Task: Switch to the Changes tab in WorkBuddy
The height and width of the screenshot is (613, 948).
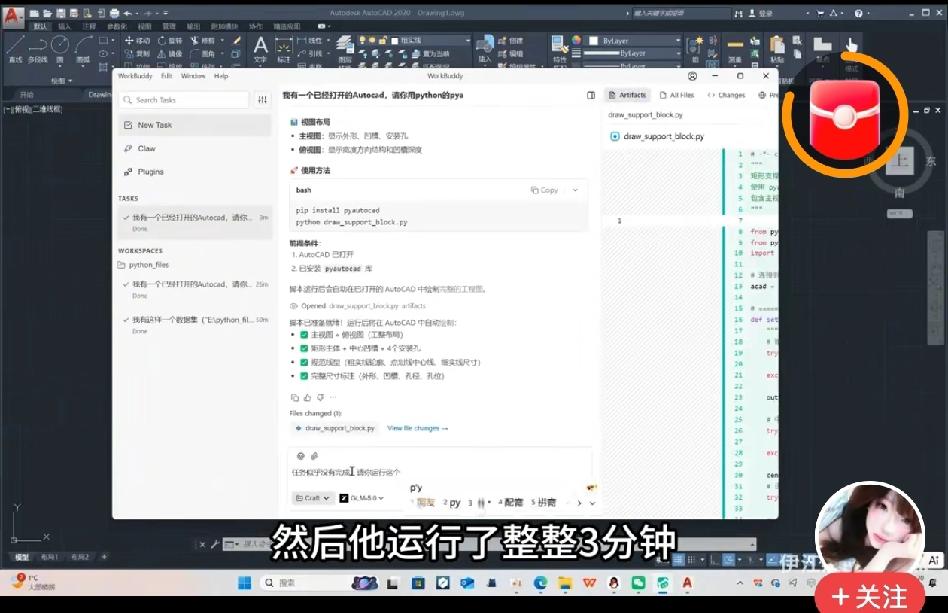Action: click(726, 95)
